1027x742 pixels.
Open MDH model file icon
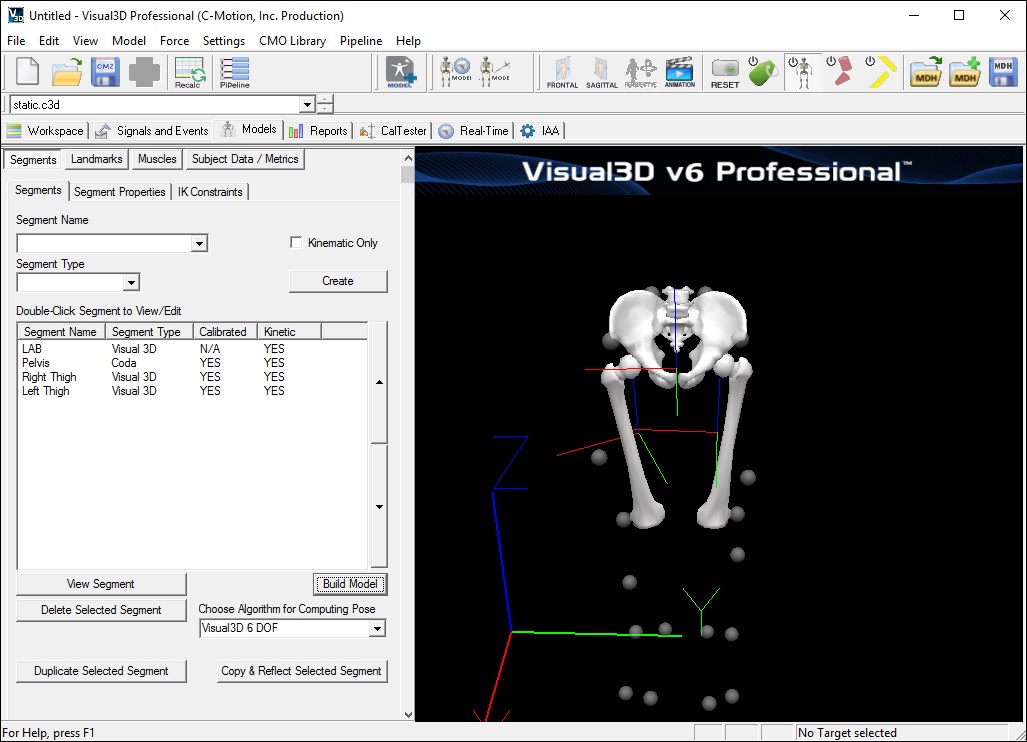pyautogui.click(x=925, y=72)
